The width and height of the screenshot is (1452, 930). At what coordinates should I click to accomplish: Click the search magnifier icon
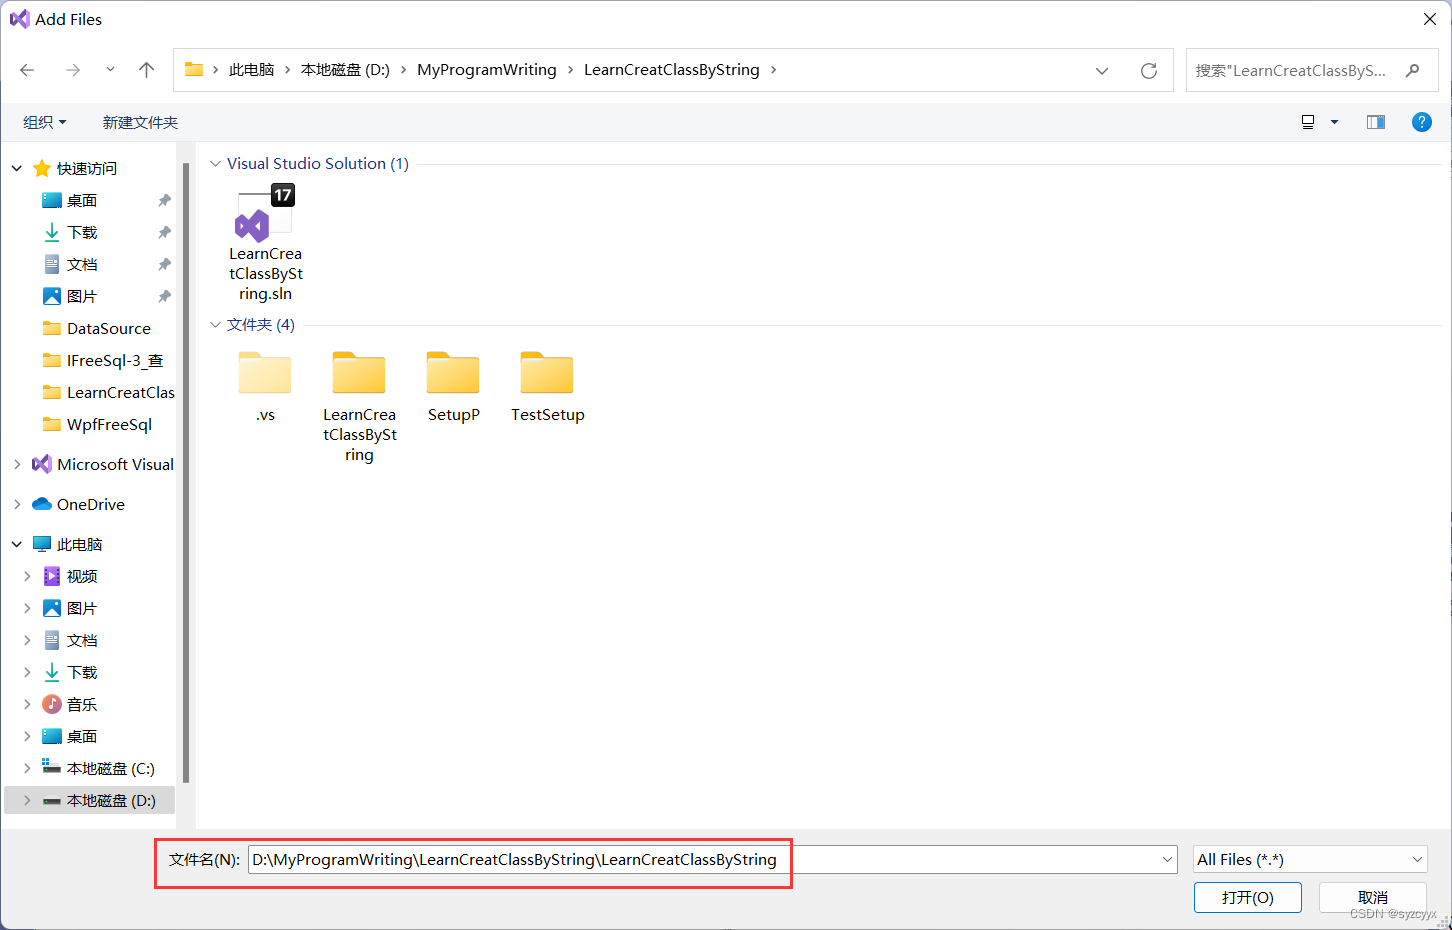coord(1412,70)
